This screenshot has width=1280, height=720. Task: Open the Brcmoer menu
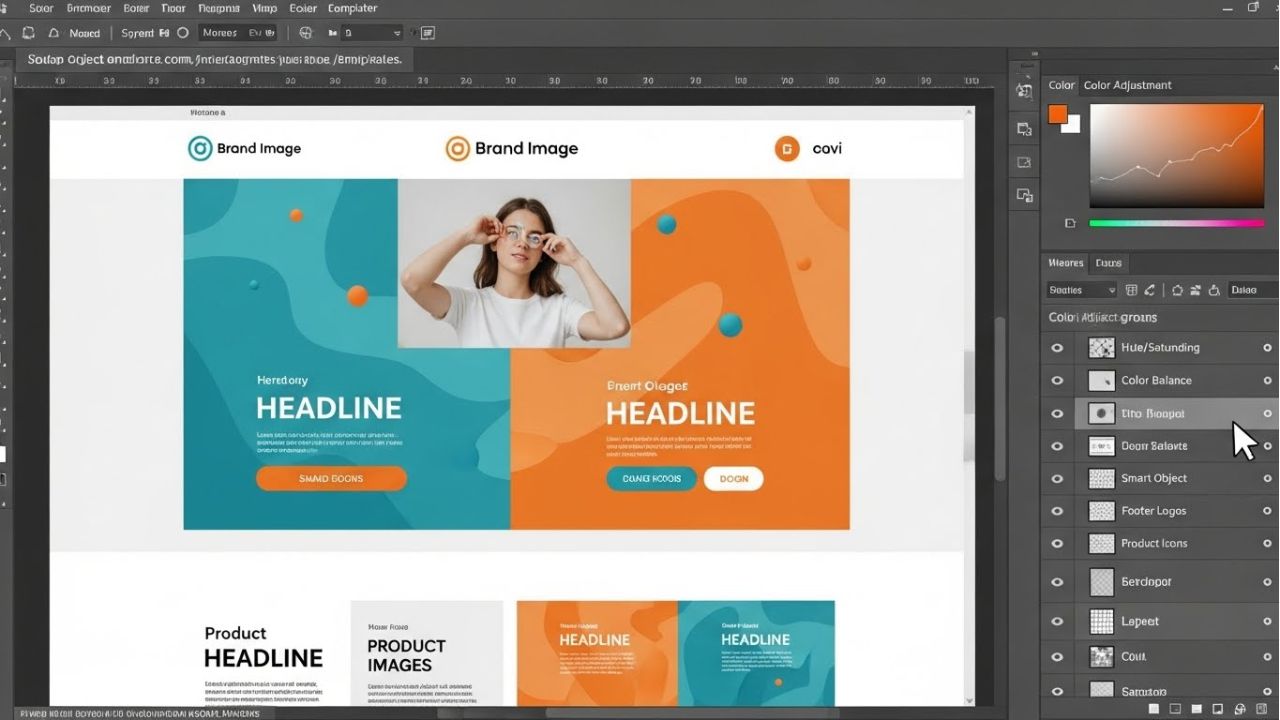(88, 8)
